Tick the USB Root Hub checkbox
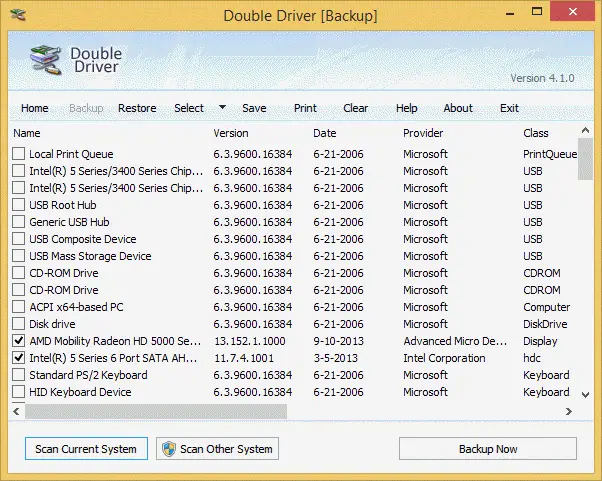Image resolution: width=602 pixels, height=481 pixels. pyautogui.click(x=18, y=205)
